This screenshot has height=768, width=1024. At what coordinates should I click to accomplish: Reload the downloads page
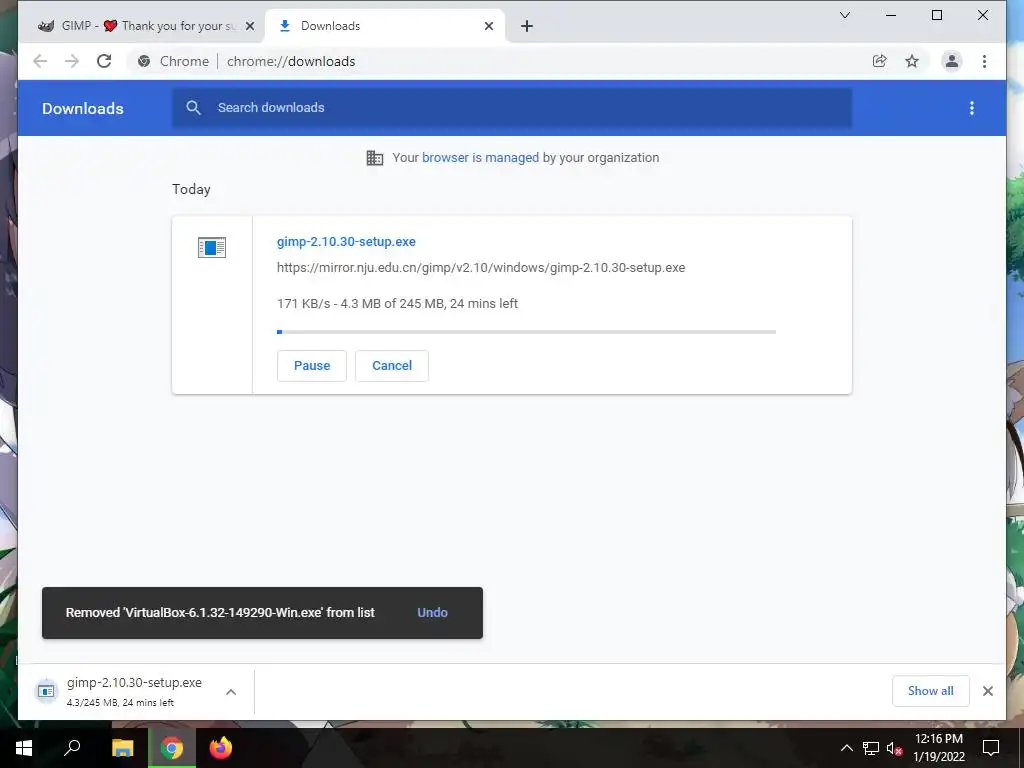(104, 61)
